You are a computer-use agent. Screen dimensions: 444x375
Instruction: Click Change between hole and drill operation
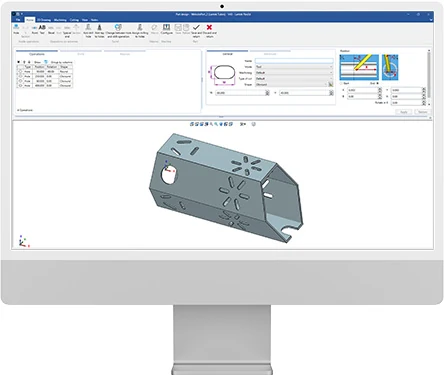click(x=118, y=31)
